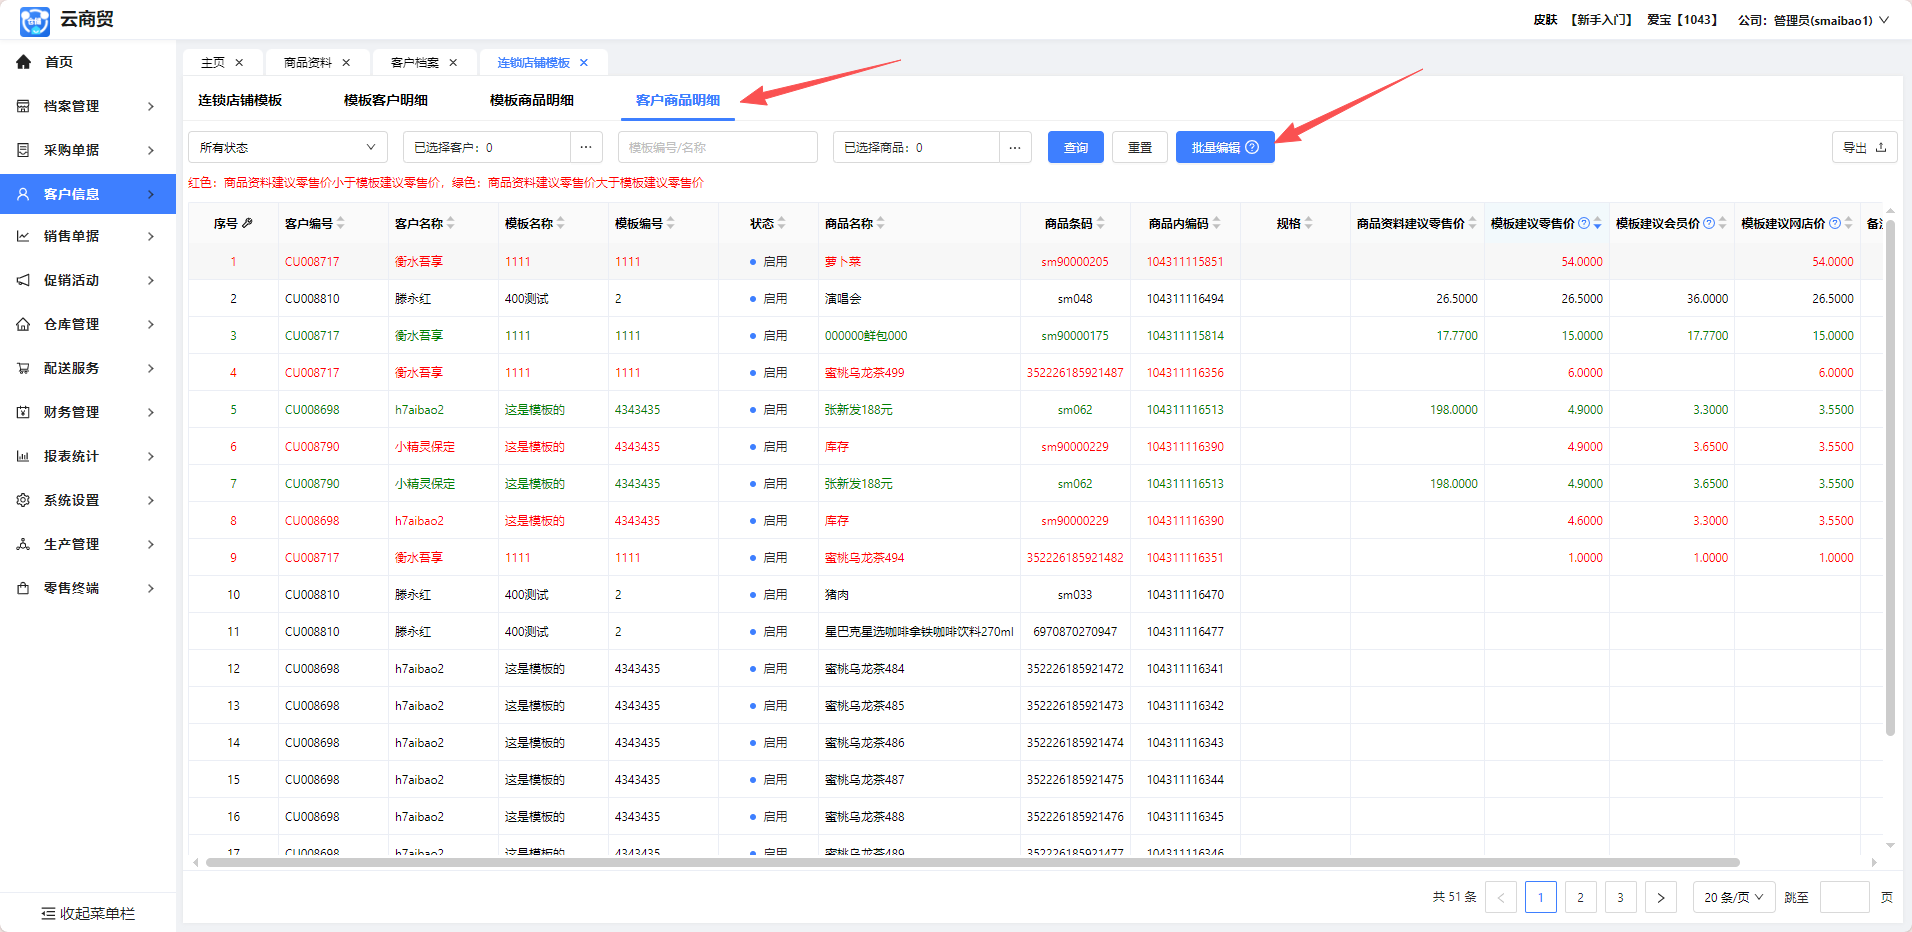Sort the table by 商品条码 column
This screenshot has width=1912, height=932.
click(x=1101, y=223)
